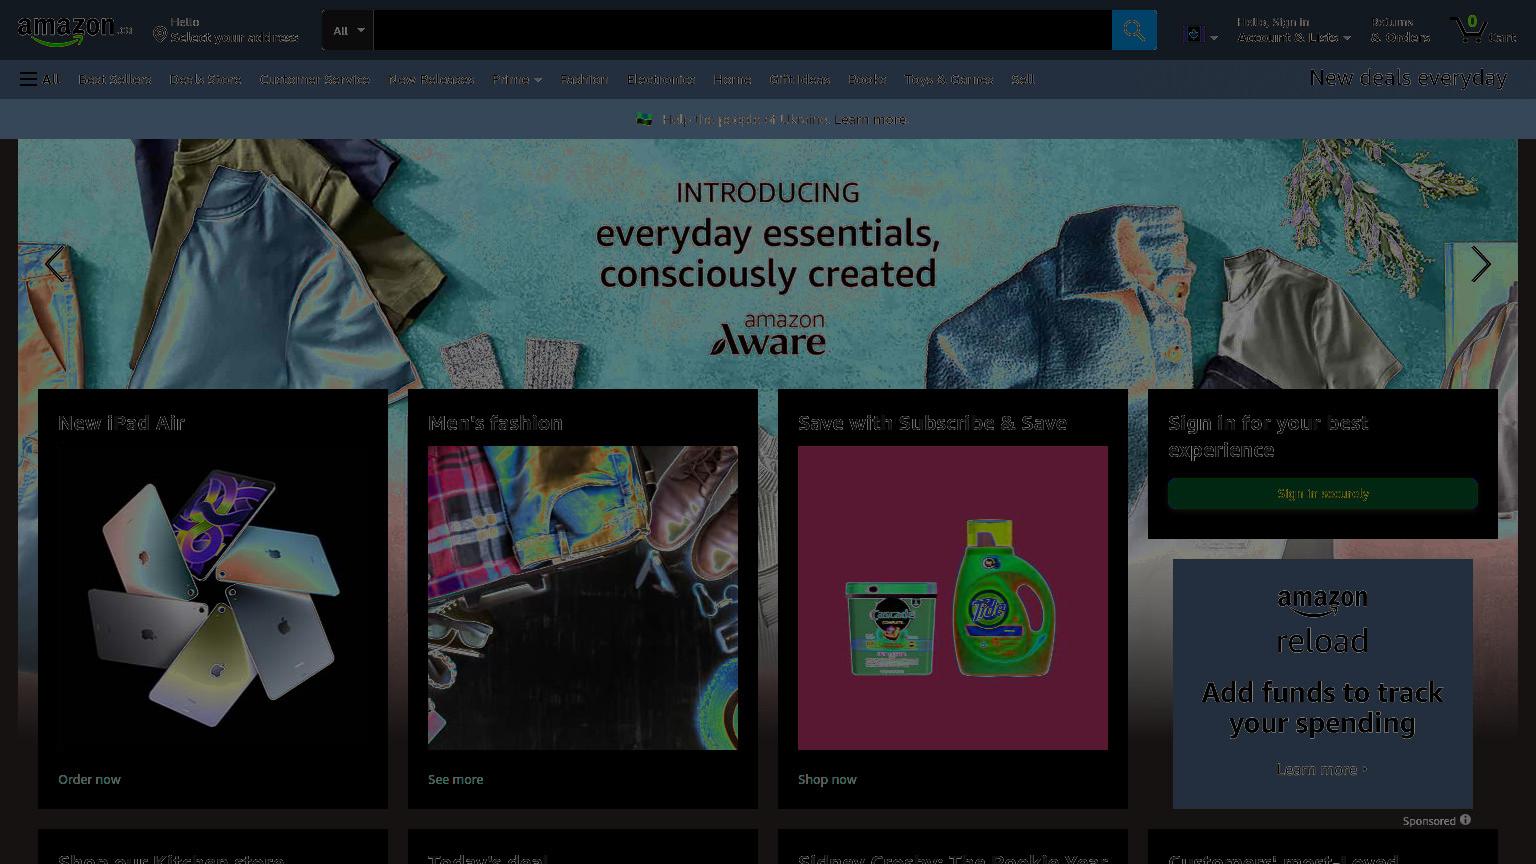
Task: Open Gift Ideas
Action: (799, 79)
